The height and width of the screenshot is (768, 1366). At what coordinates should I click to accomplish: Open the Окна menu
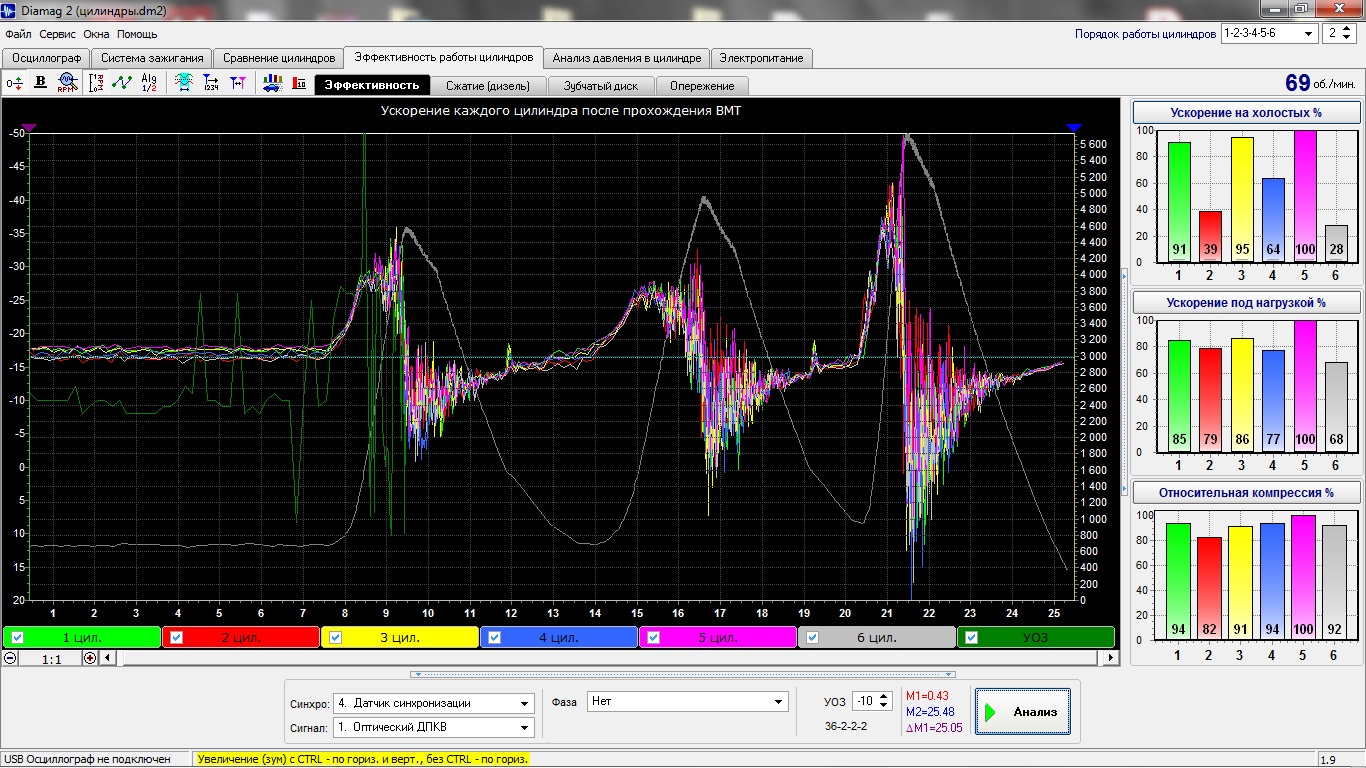[x=96, y=34]
